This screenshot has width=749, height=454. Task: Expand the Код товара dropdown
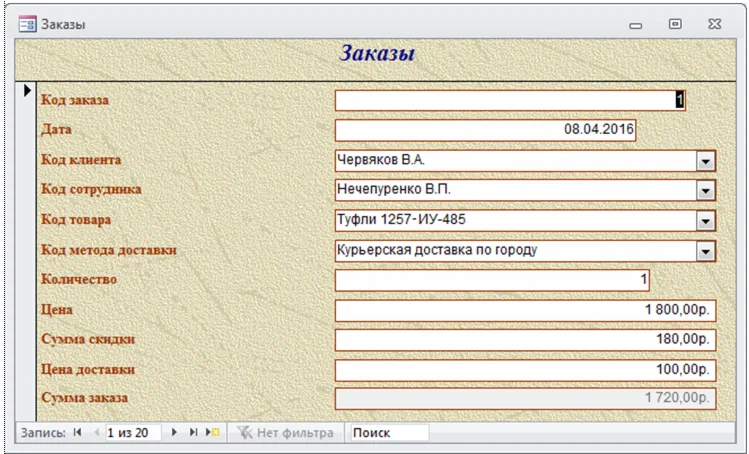[x=705, y=221]
